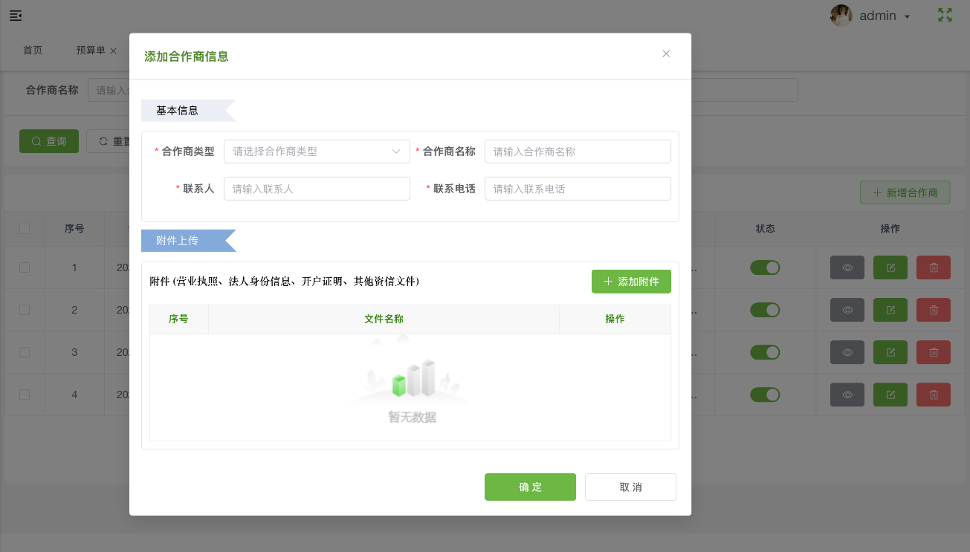Open the admin account dropdown
Viewport: 970px width, 552px height.
pyautogui.click(x=885, y=16)
